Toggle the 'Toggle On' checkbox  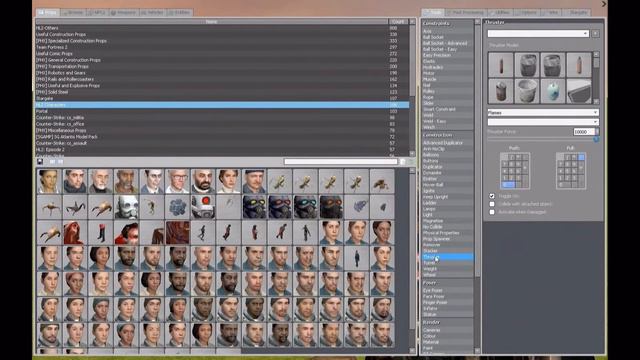tap(492, 196)
